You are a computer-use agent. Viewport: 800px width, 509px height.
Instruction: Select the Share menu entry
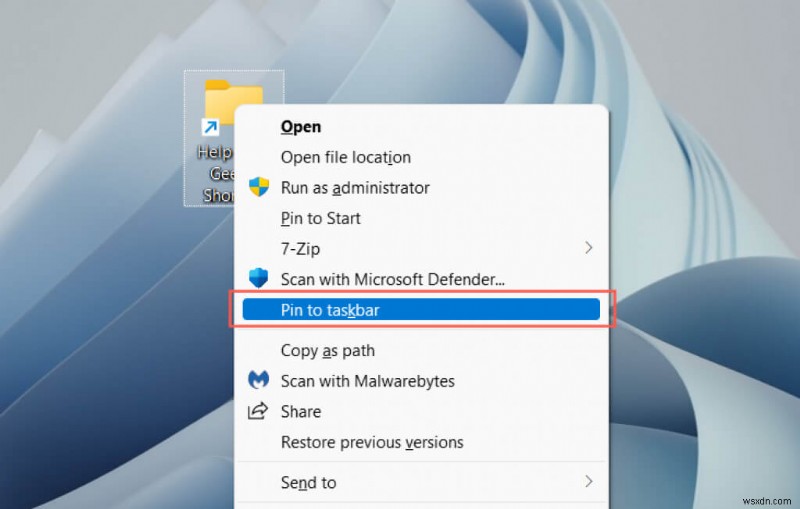click(x=421, y=411)
